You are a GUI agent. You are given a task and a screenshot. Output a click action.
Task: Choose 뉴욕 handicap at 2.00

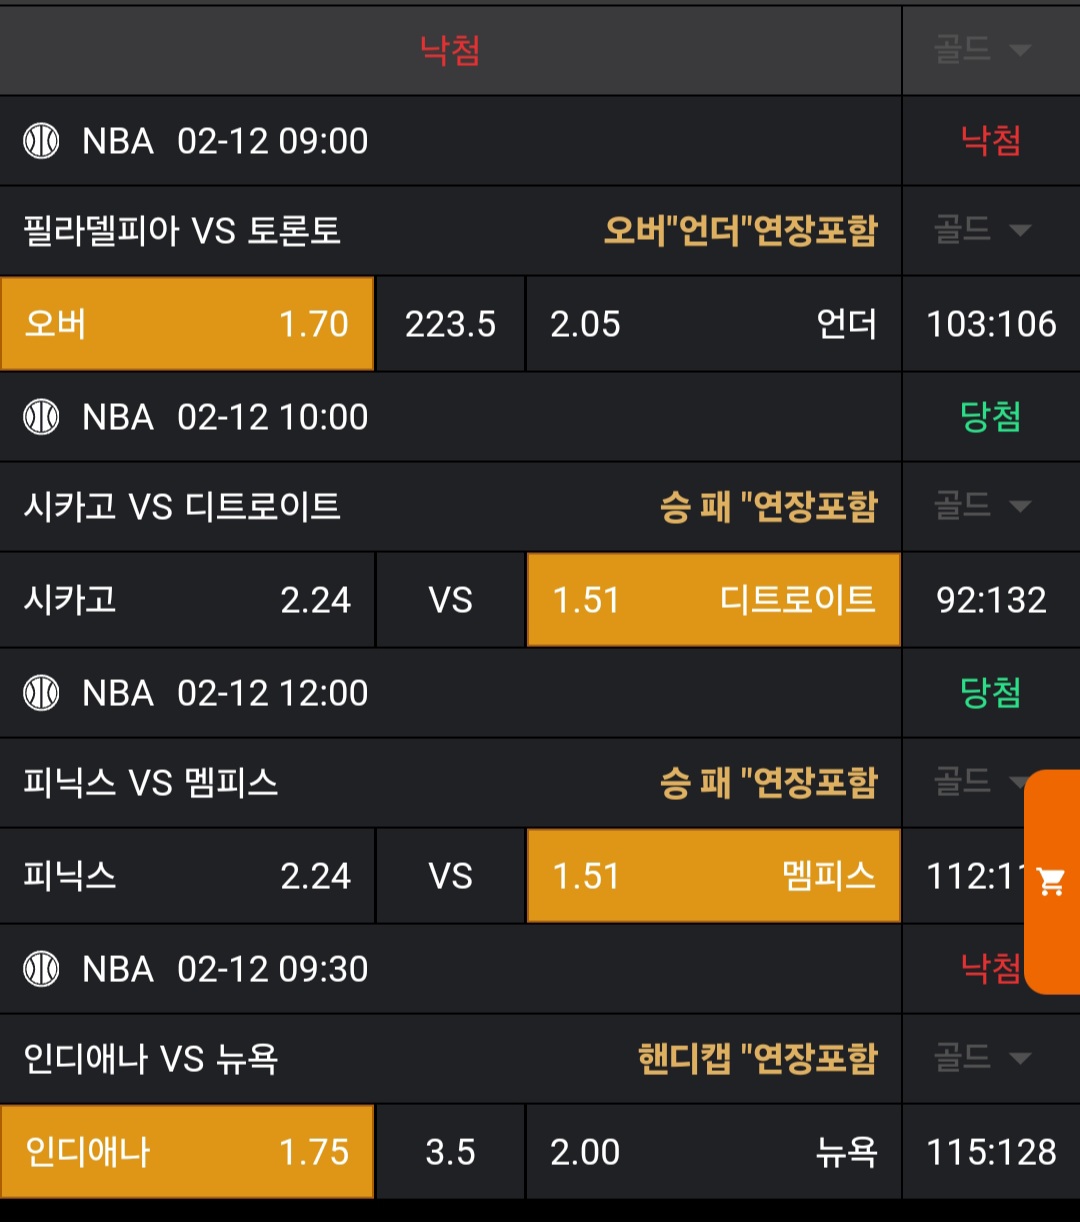(713, 1152)
